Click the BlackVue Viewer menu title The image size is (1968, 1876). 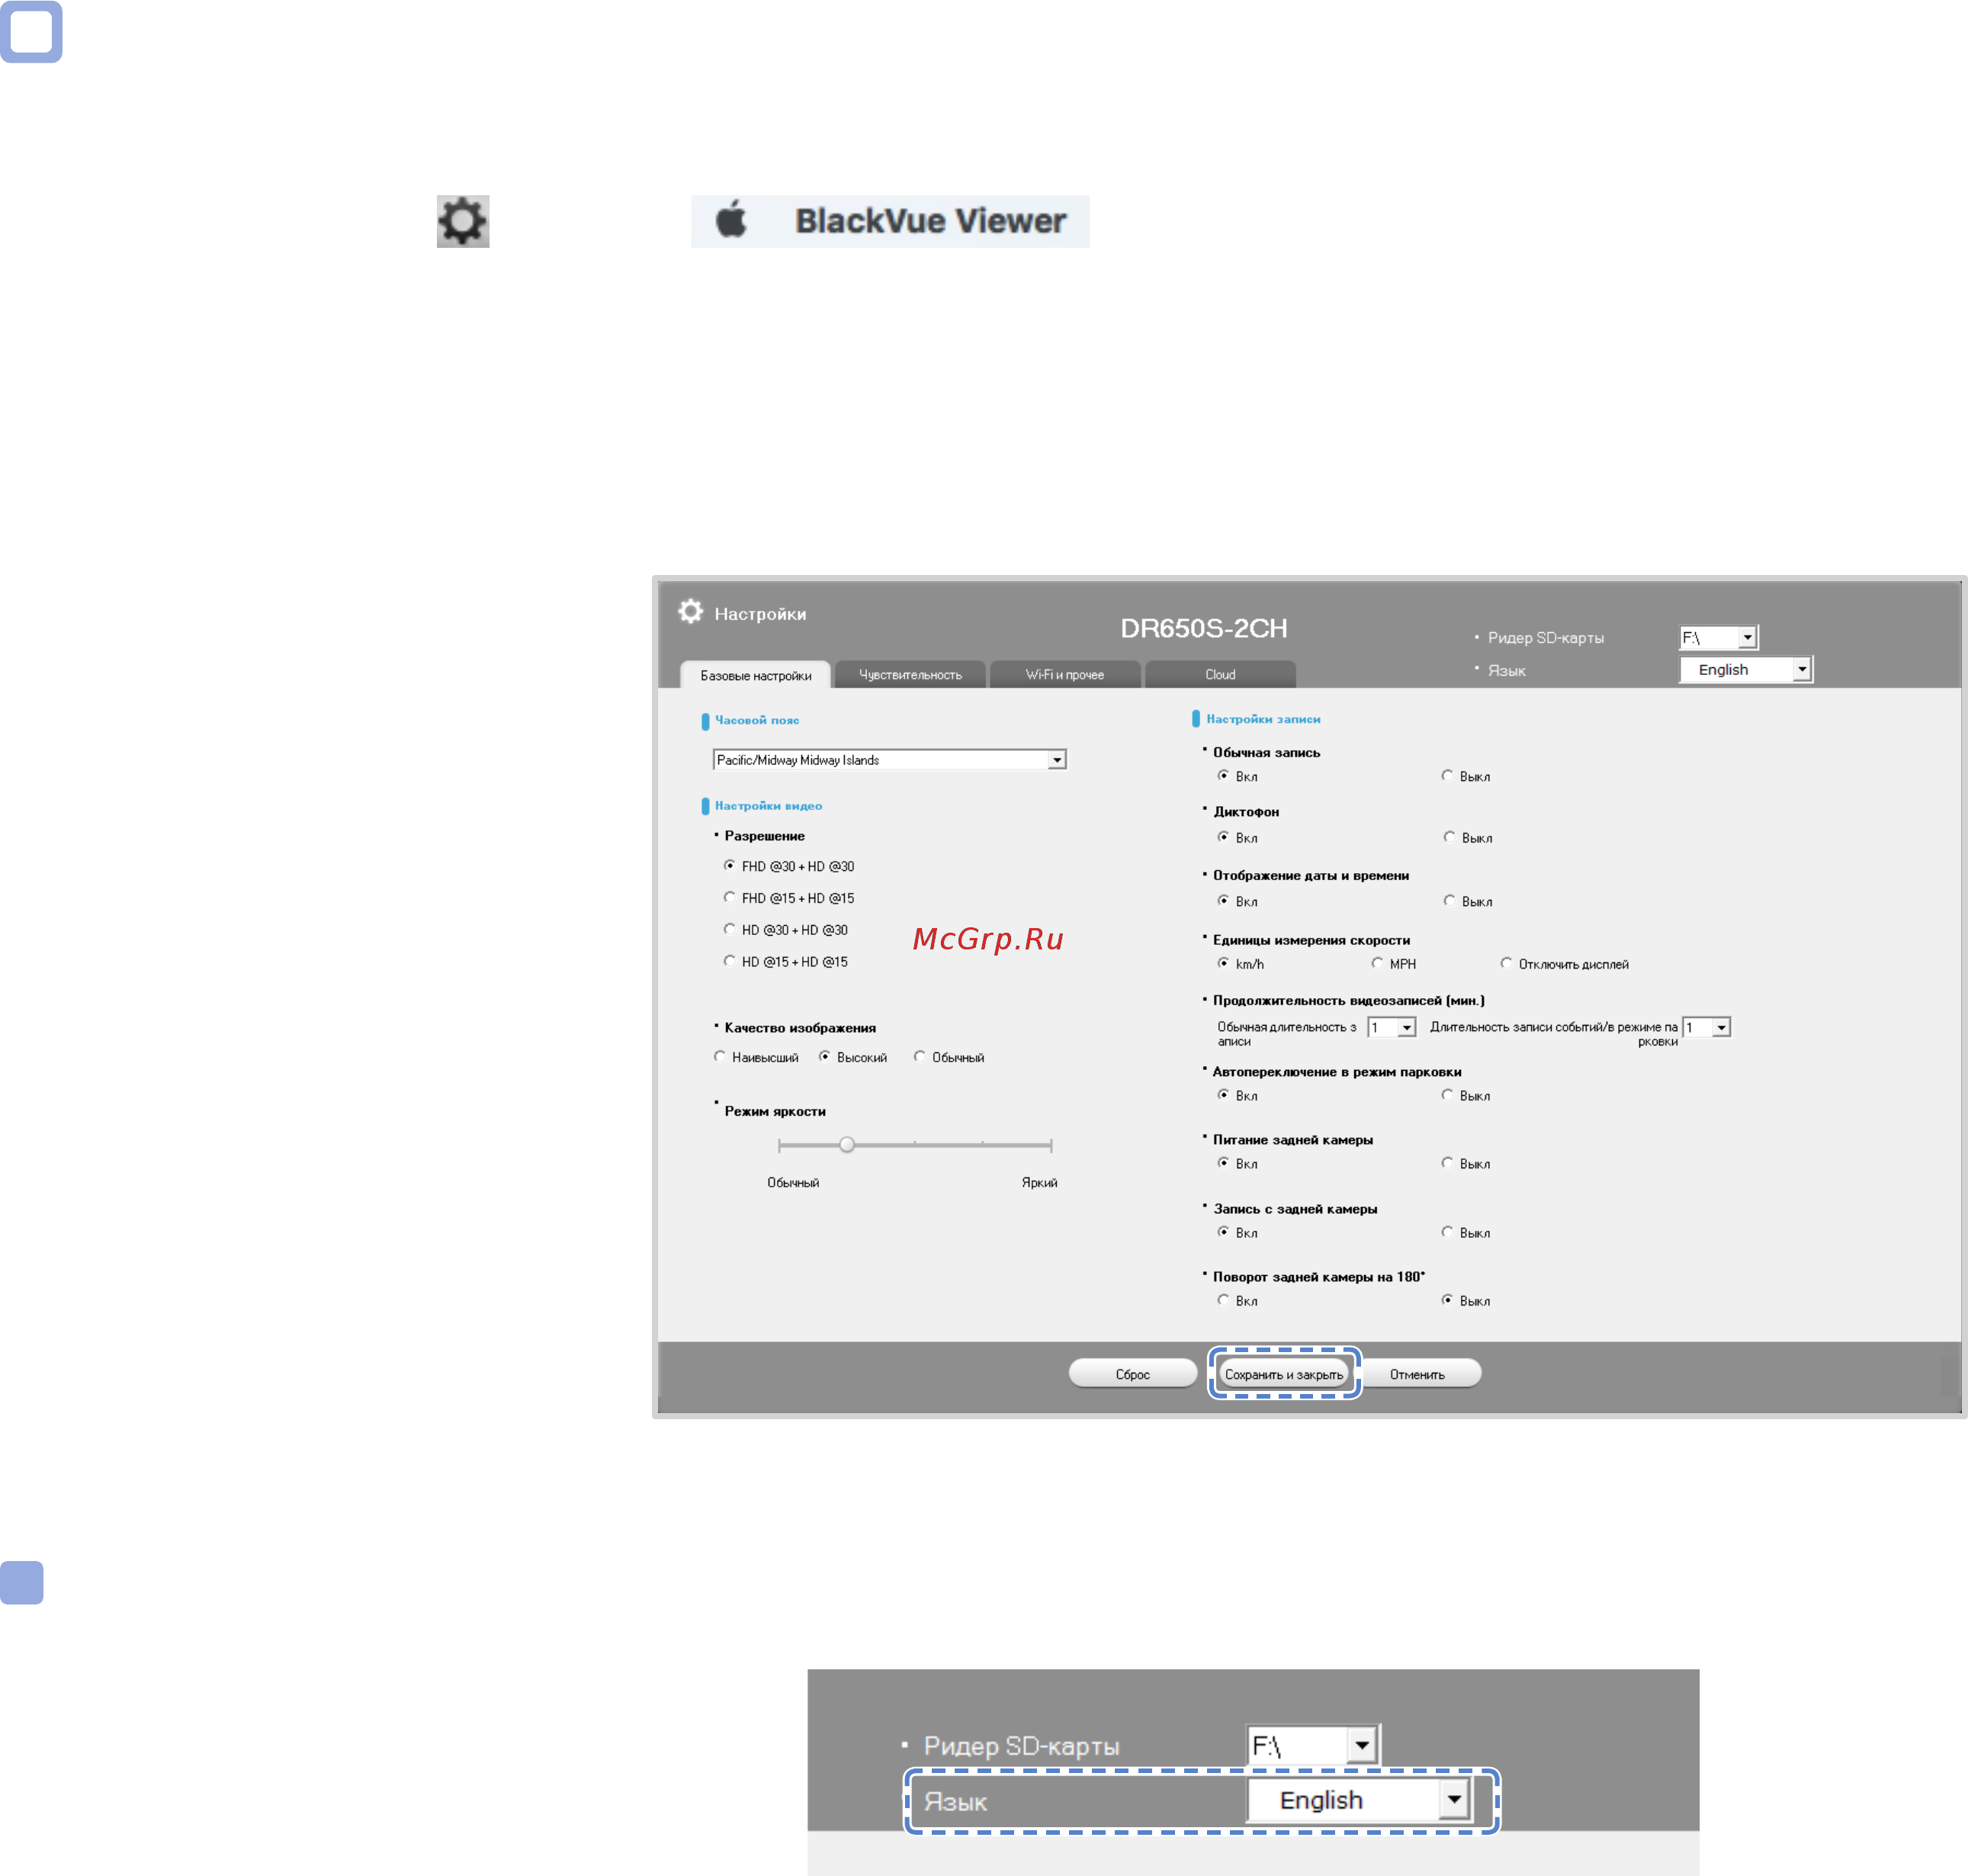point(930,221)
